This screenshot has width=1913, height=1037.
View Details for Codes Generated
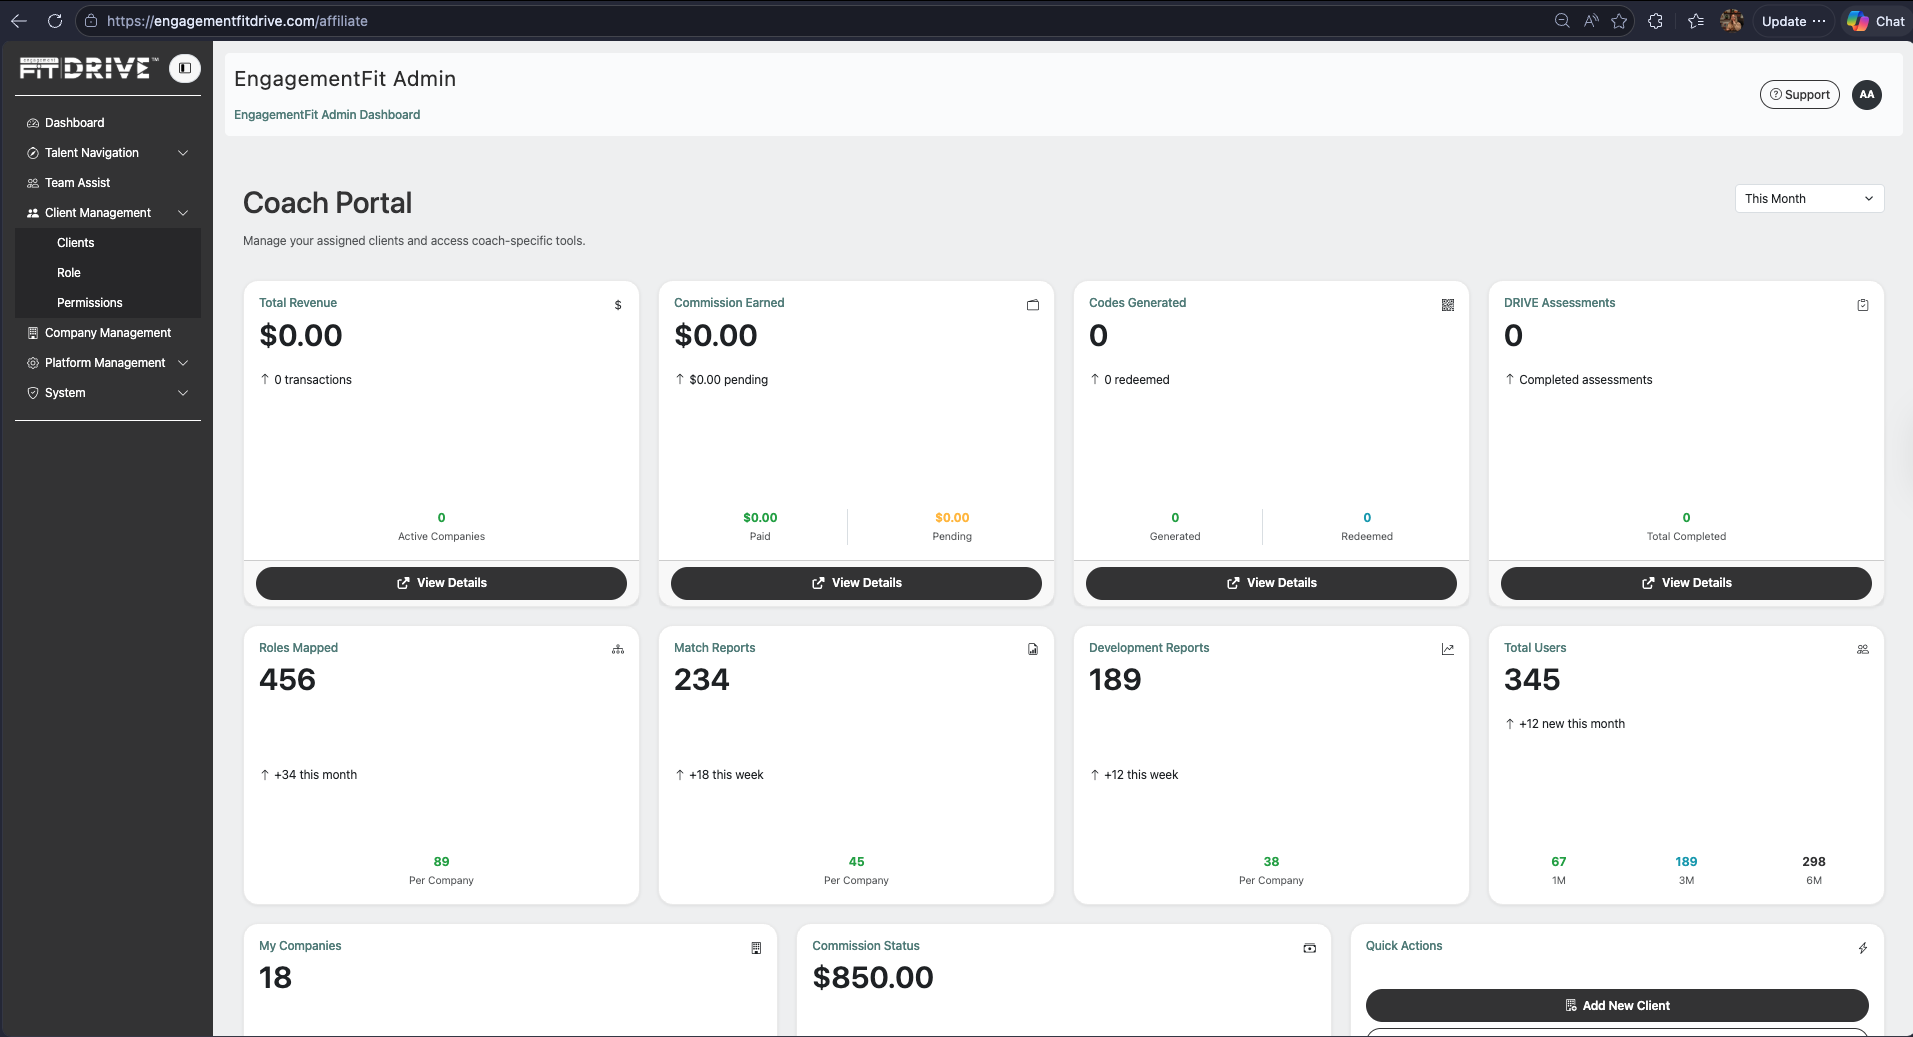pyautogui.click(x=1271, y=583)
